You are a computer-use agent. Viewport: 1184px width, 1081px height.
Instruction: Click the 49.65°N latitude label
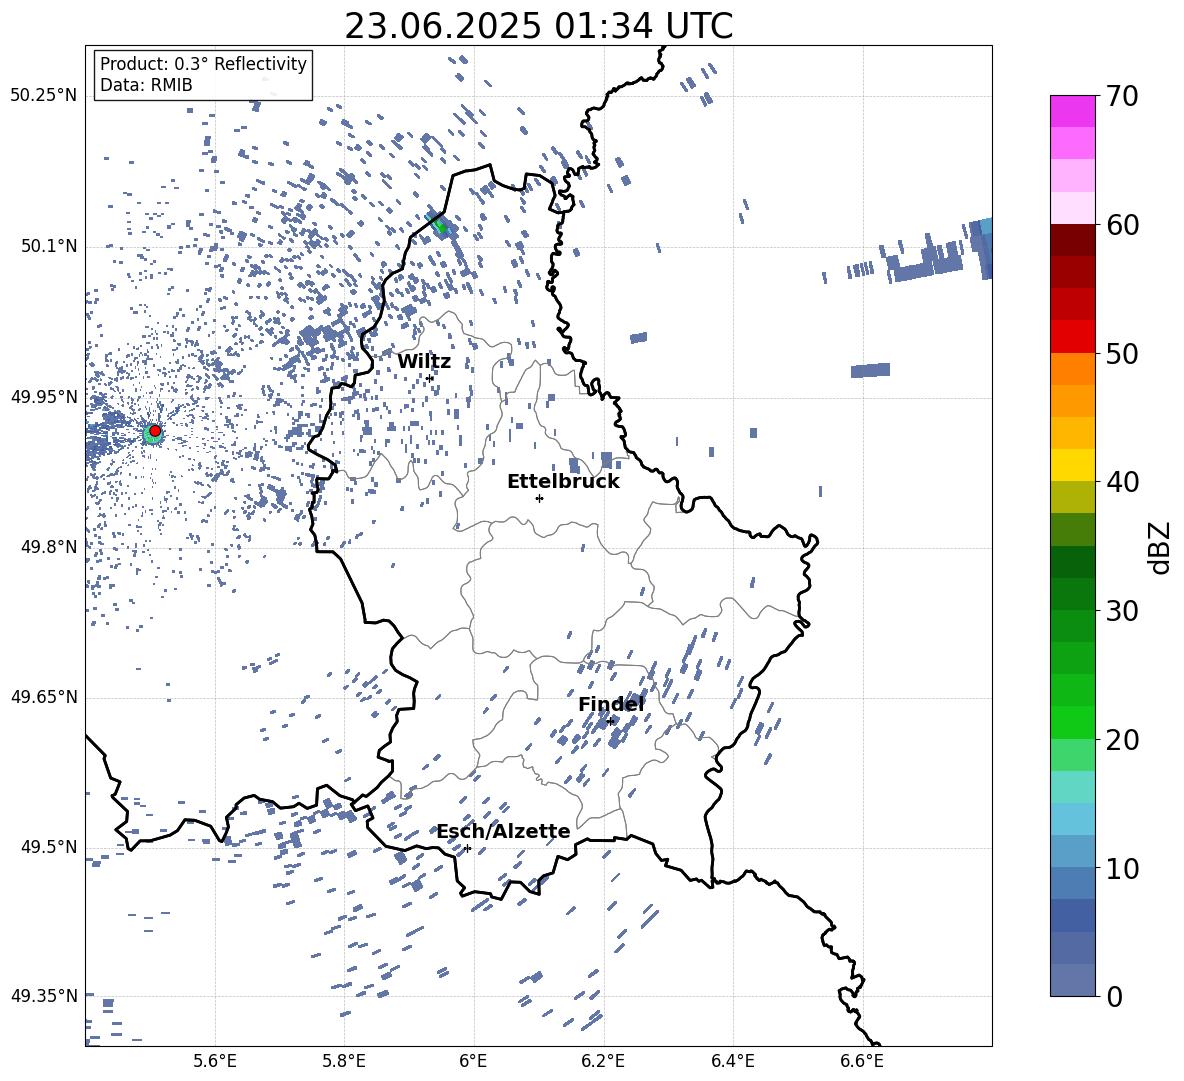(44, 696)
